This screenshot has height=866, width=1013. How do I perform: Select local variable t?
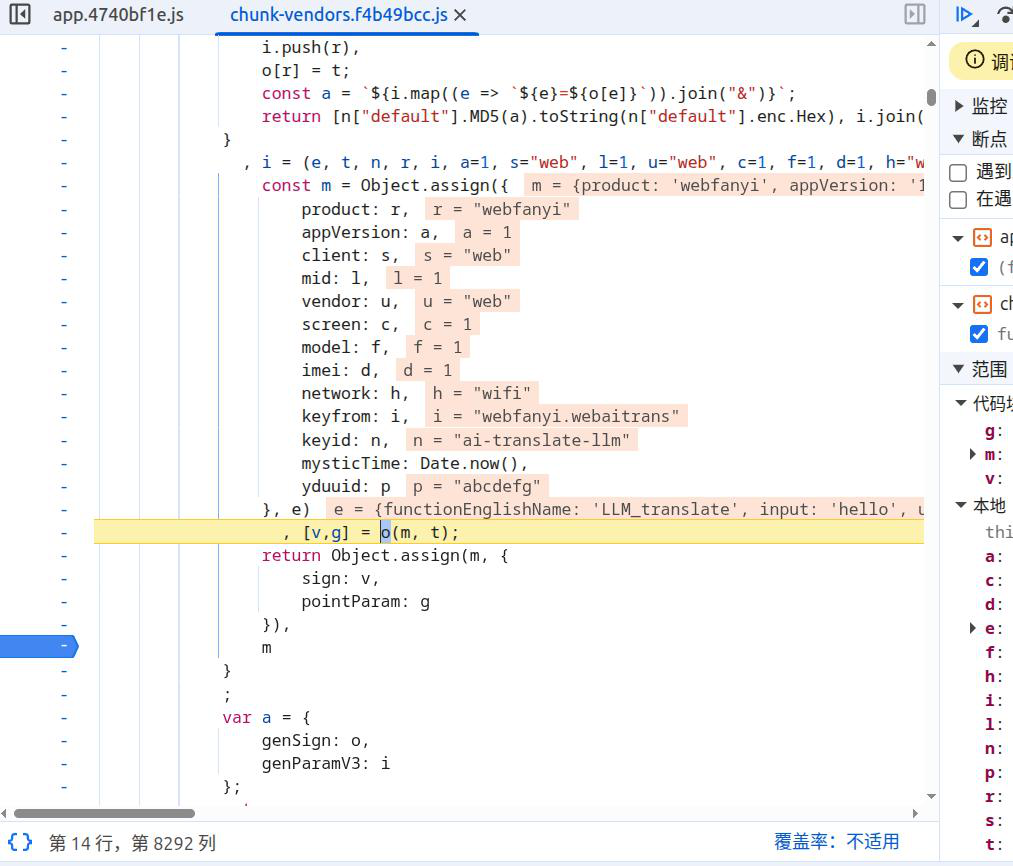(x=993, y=844)
